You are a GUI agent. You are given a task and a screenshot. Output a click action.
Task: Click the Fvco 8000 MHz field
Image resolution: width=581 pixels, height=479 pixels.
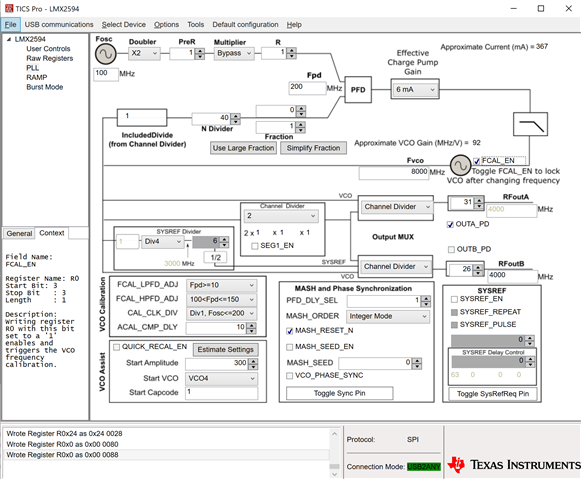pos(394,172)
